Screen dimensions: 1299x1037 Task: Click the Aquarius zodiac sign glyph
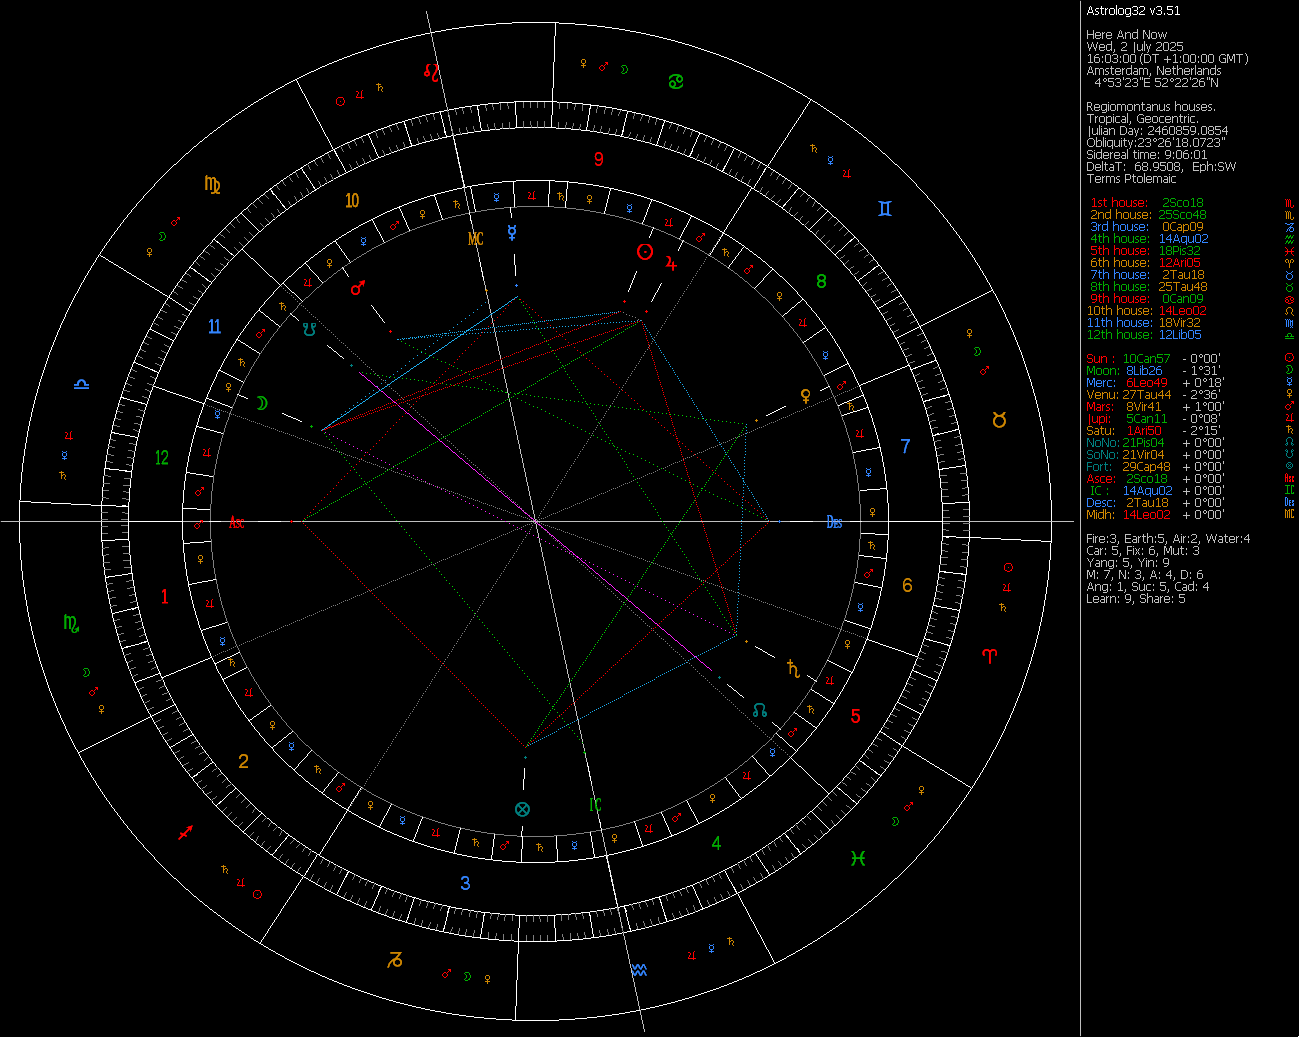point(640,969)
